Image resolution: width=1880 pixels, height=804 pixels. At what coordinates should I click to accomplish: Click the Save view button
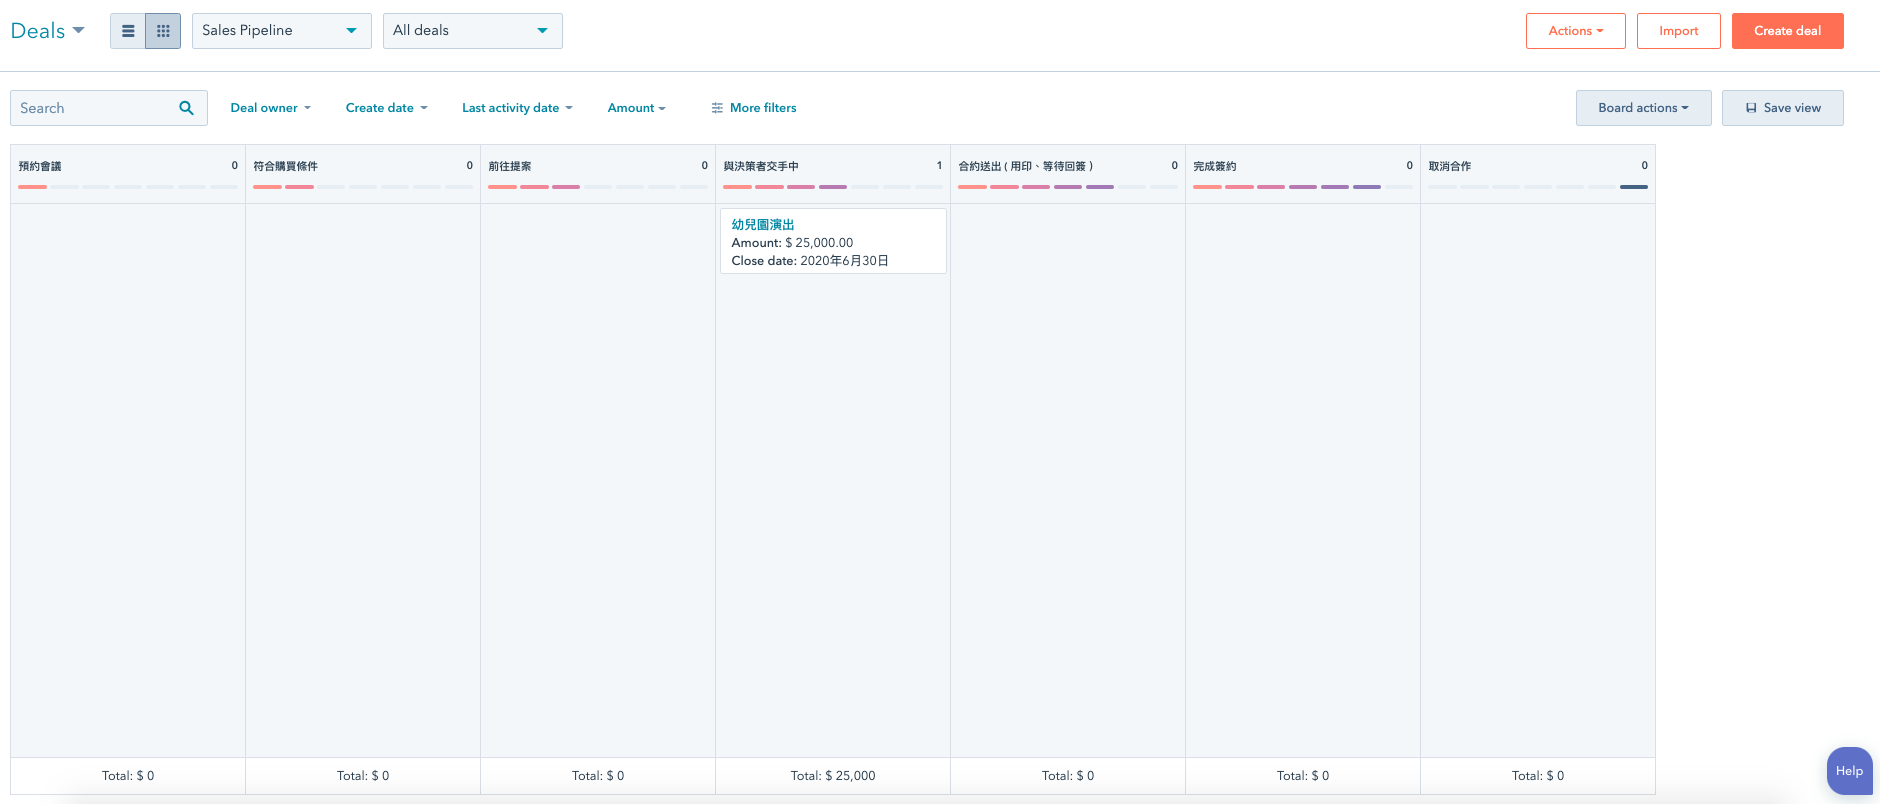click(1782, 108)
